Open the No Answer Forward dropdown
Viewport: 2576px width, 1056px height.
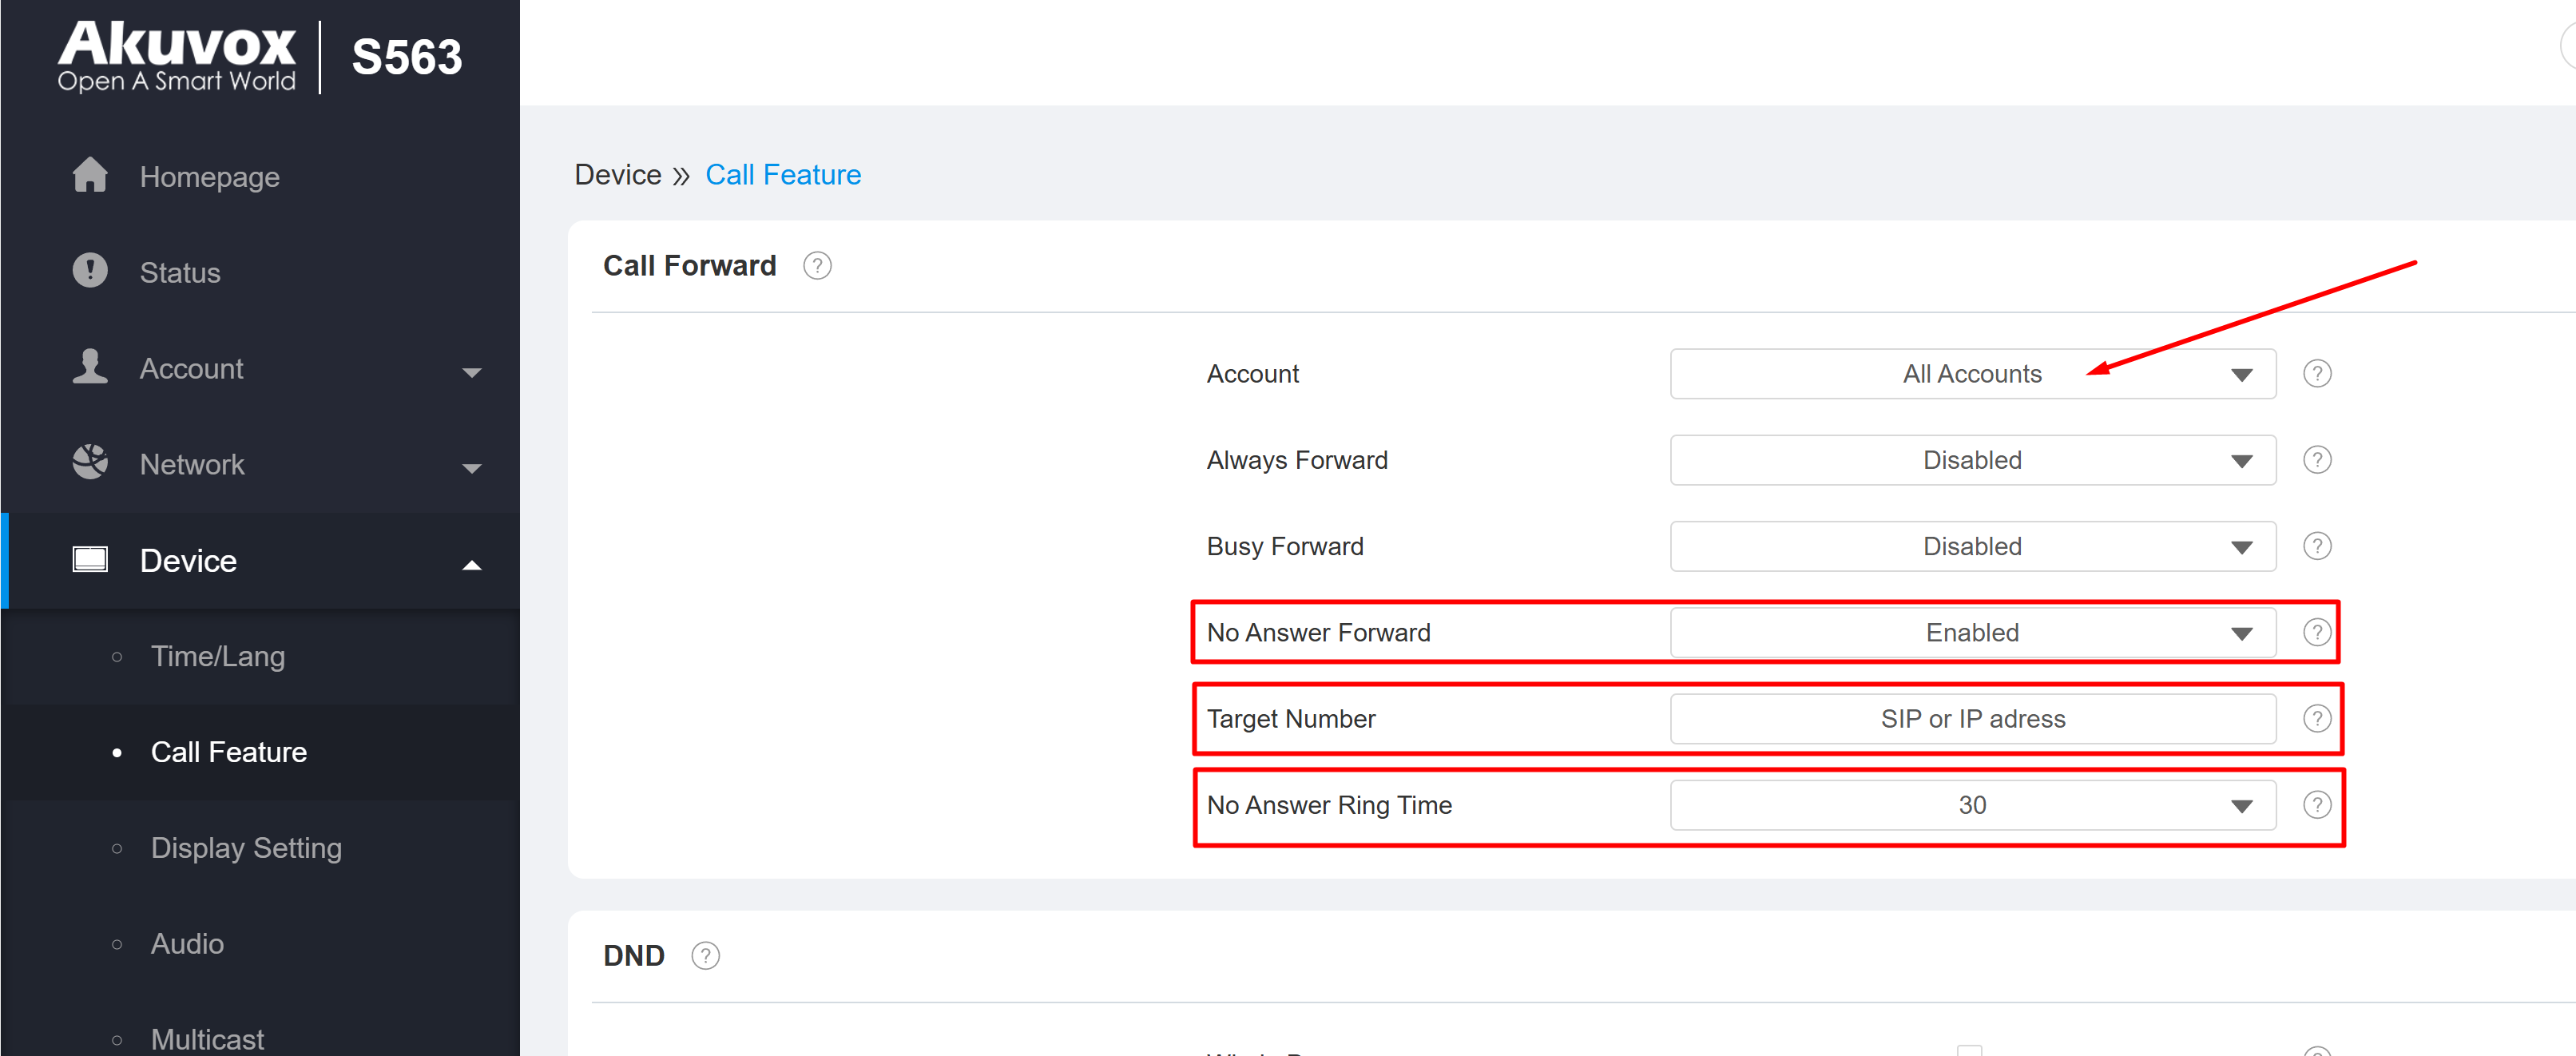[1972, 632]
